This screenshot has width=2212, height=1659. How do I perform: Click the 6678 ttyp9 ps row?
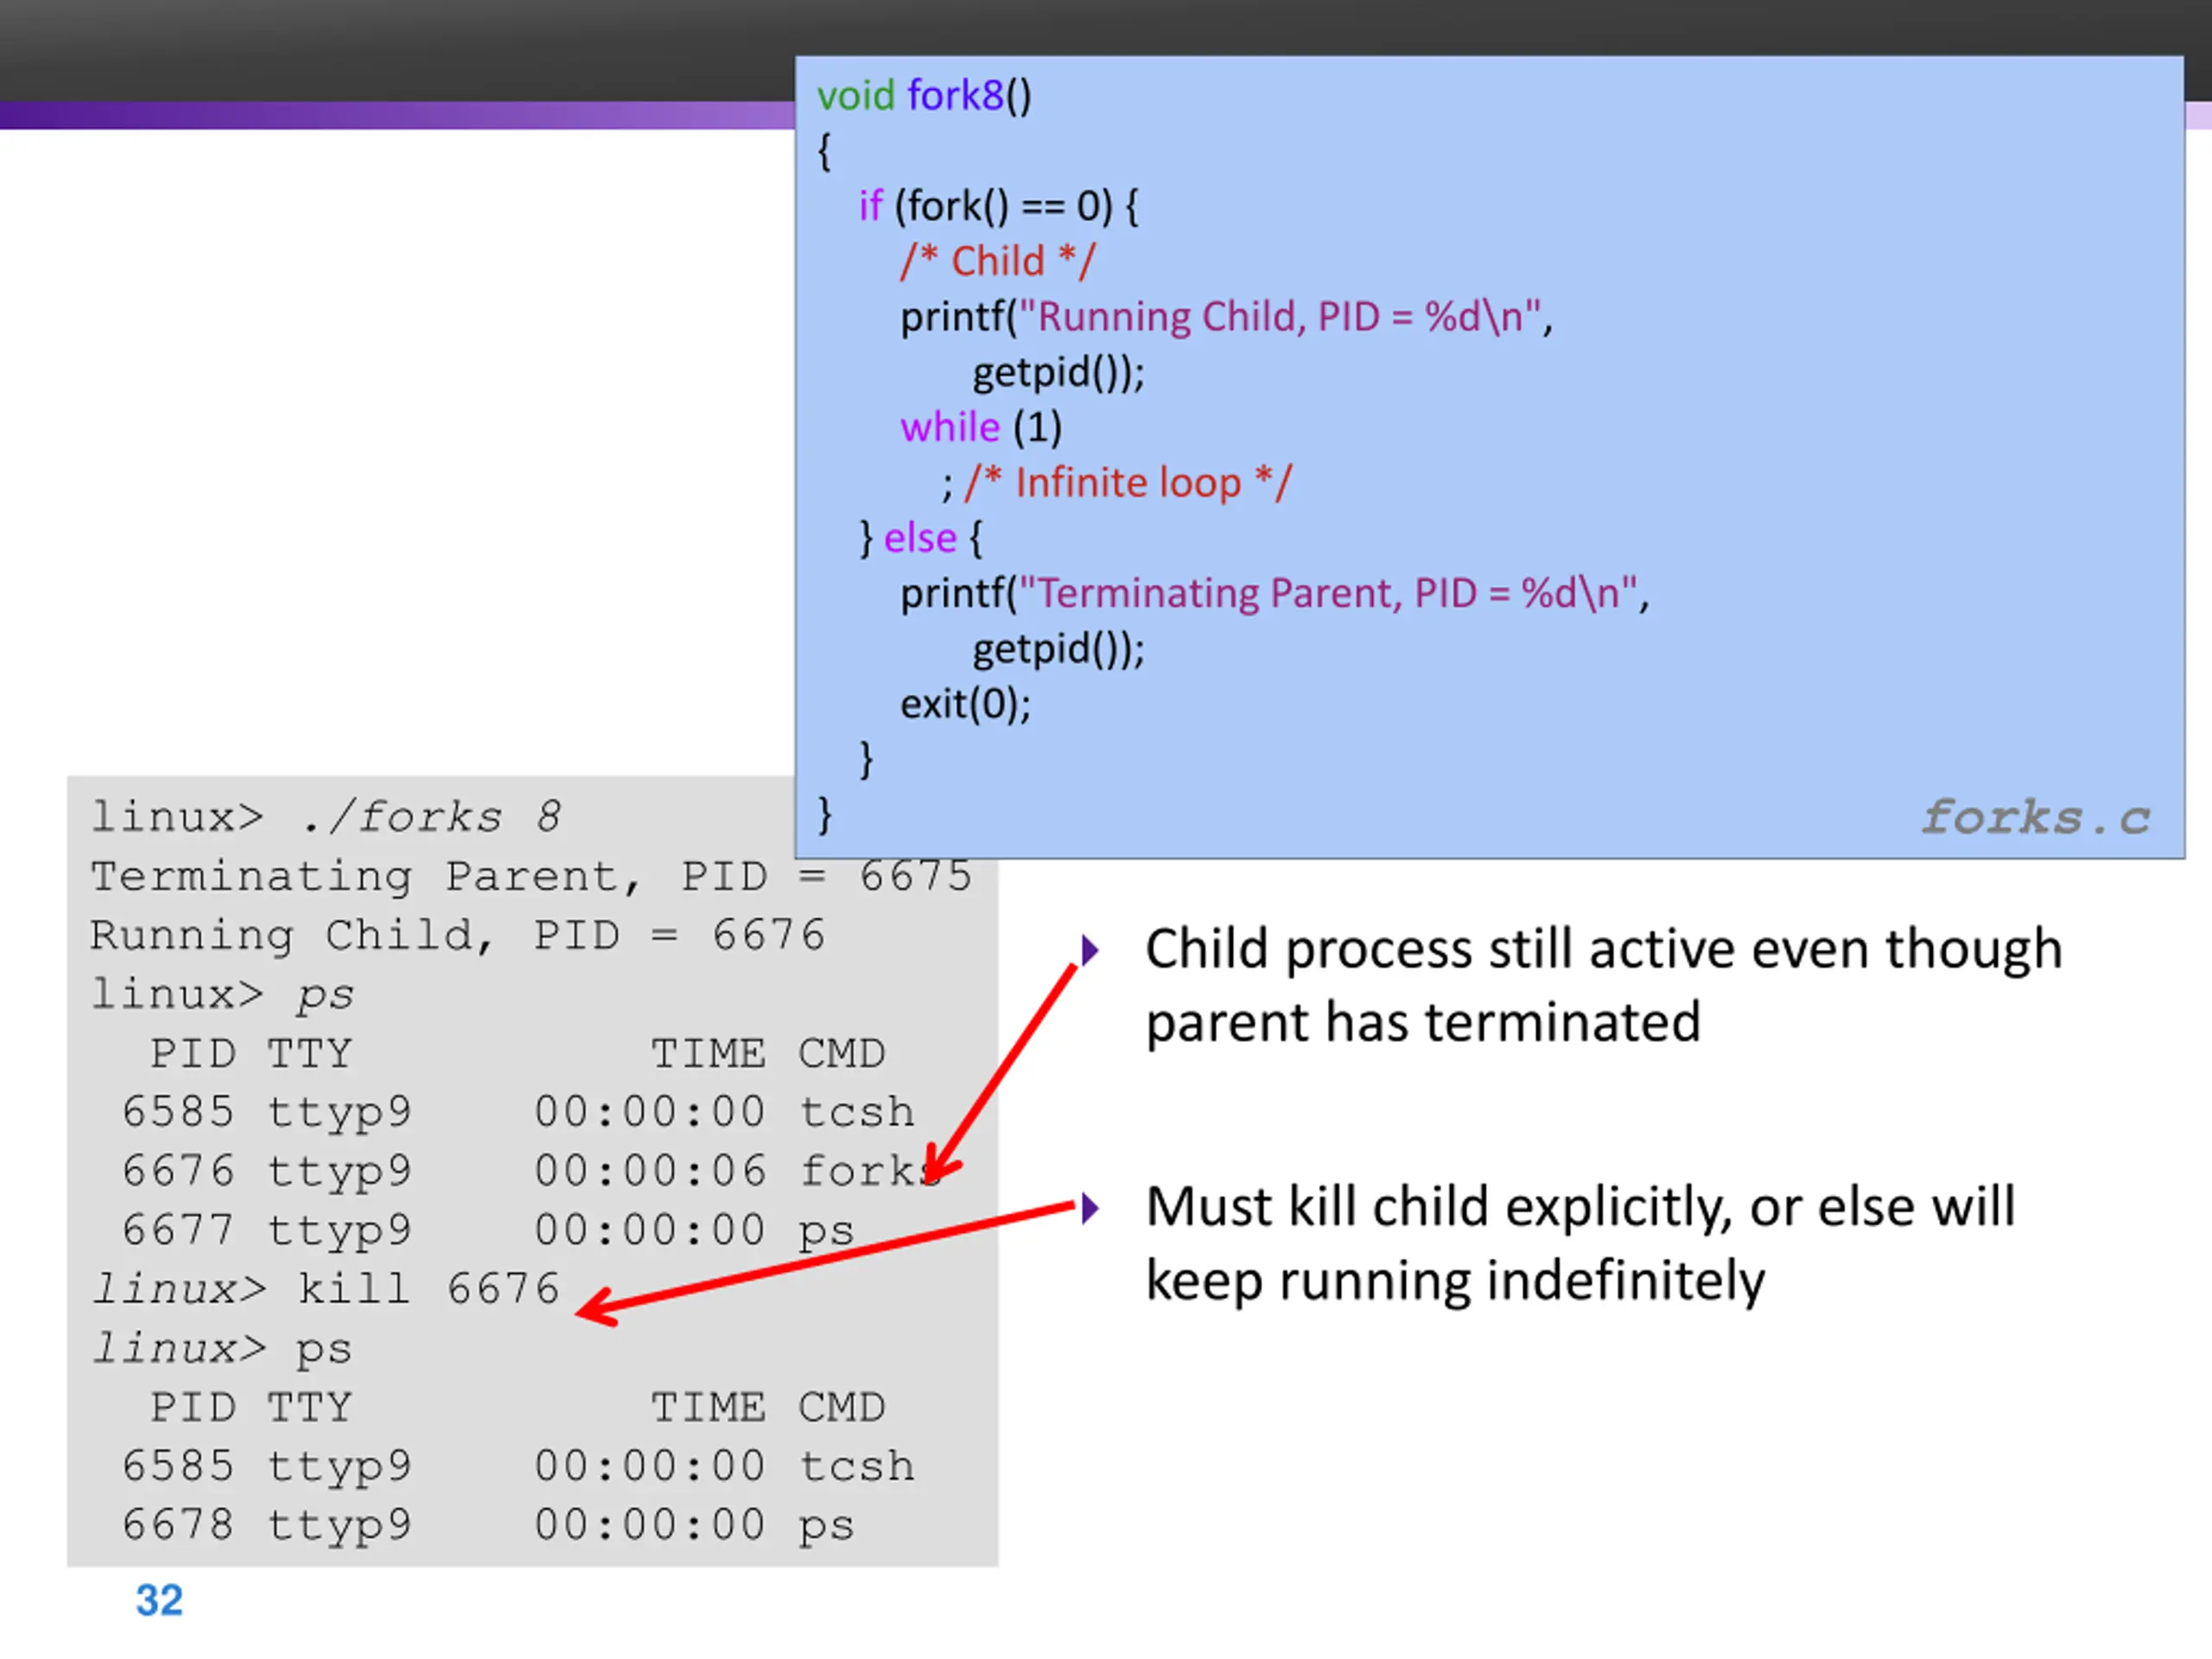coord(487,1525)
